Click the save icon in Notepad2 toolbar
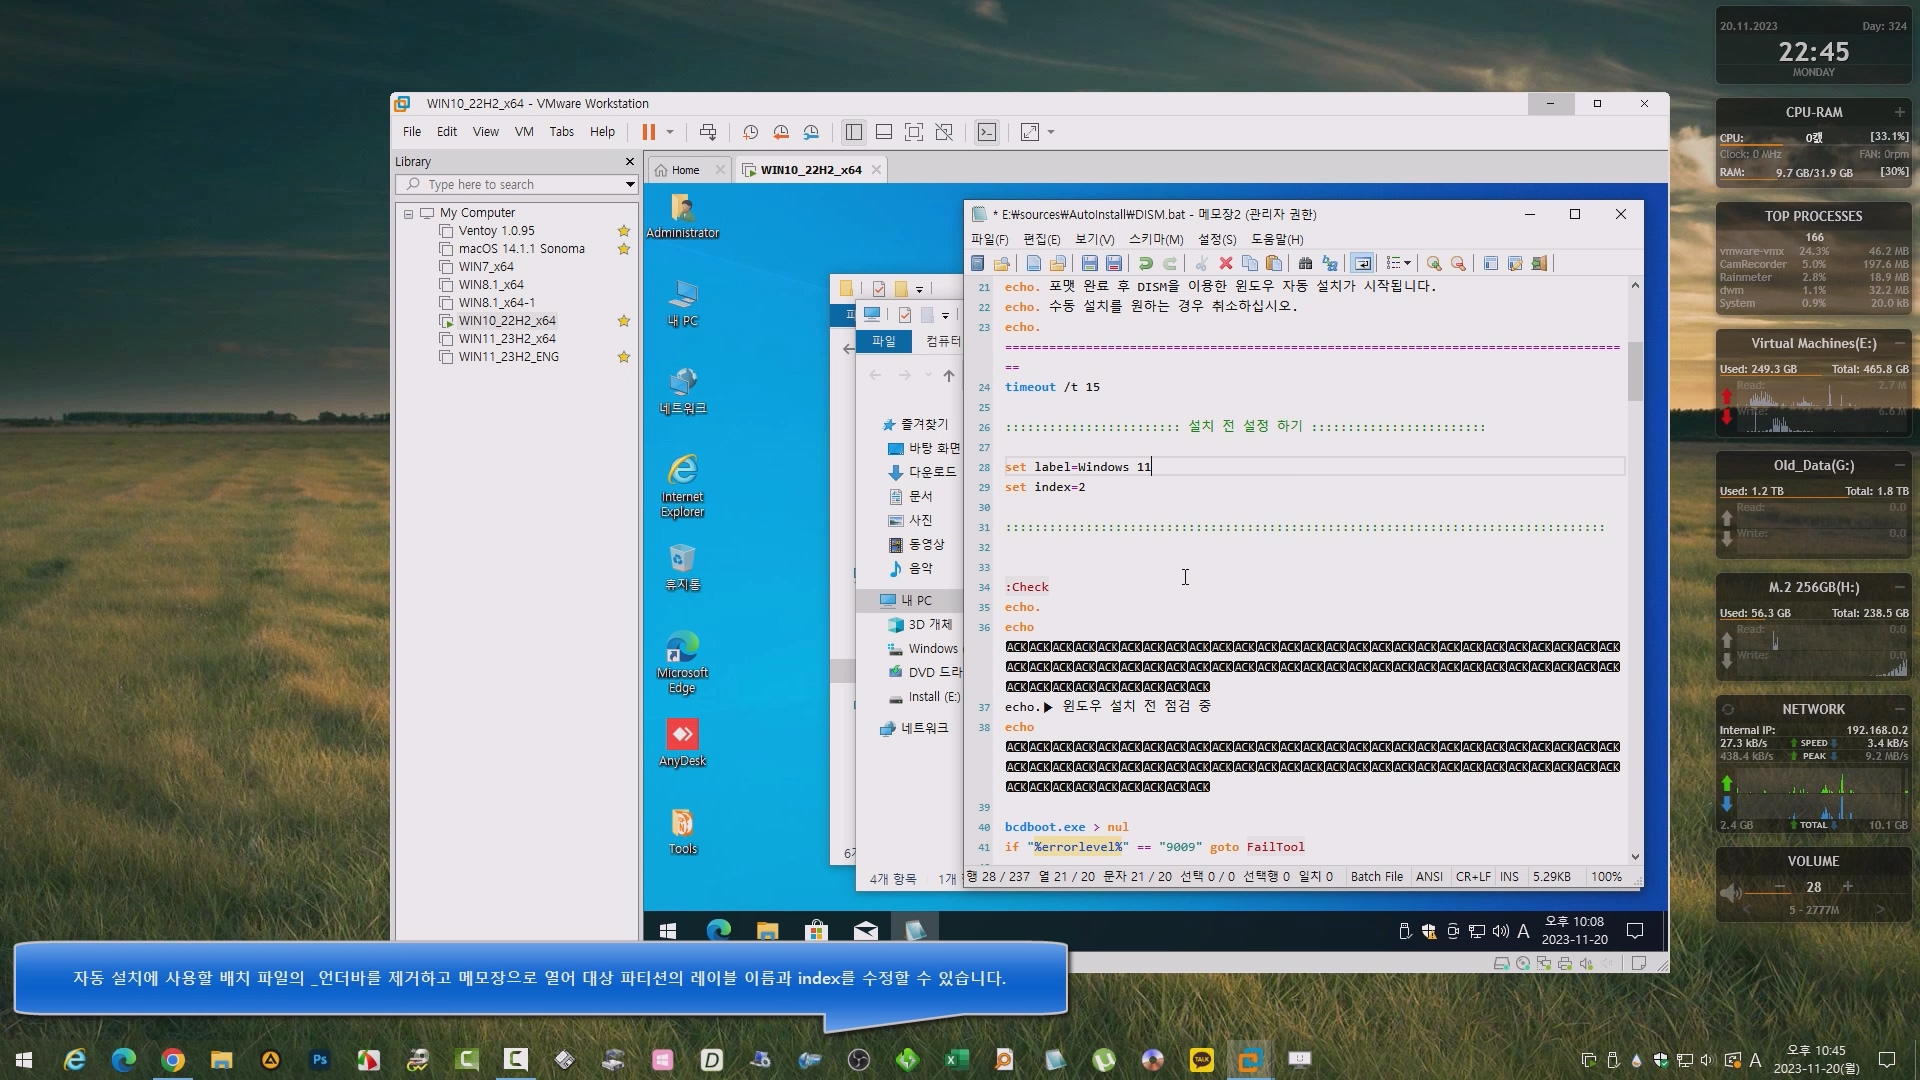The width and height of the screenshot is (1920, 1080). click(x=1090, y=263)
